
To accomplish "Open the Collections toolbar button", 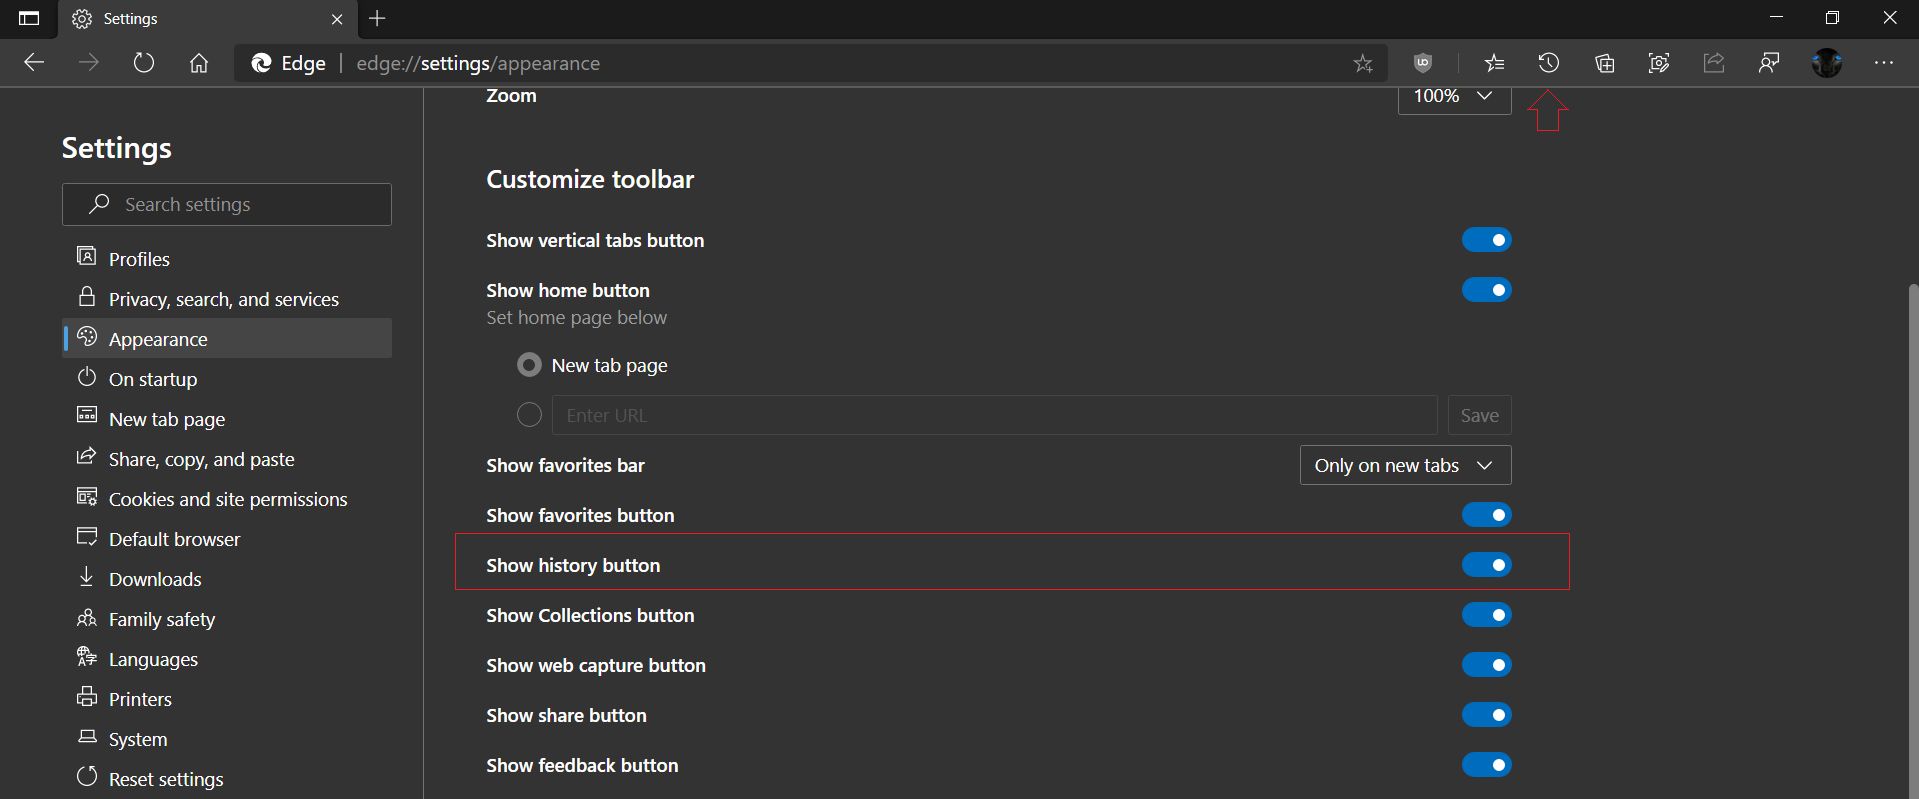I will [1604, 63].
